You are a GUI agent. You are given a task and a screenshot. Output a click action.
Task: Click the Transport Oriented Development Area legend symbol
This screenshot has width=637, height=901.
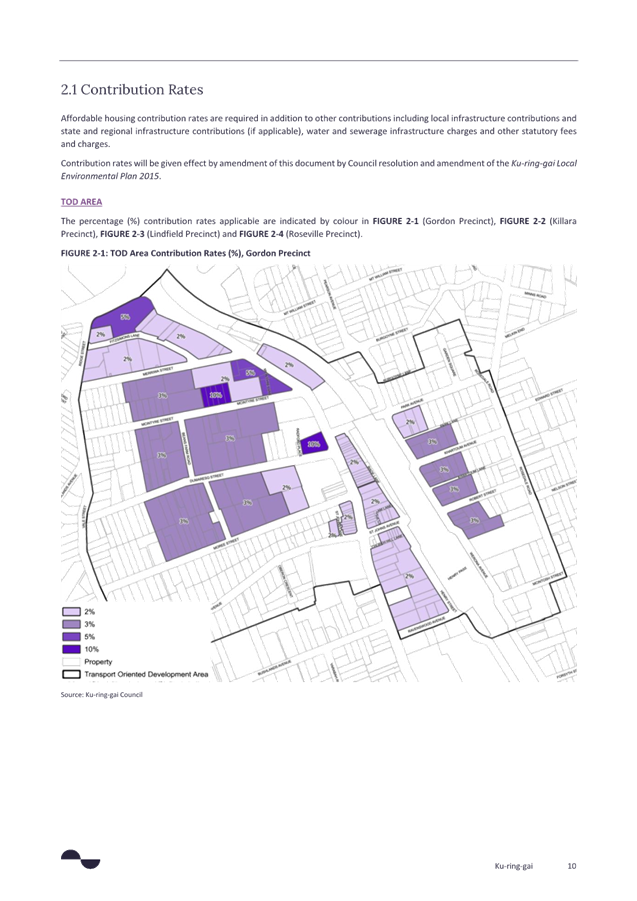(x=72, y=674)
